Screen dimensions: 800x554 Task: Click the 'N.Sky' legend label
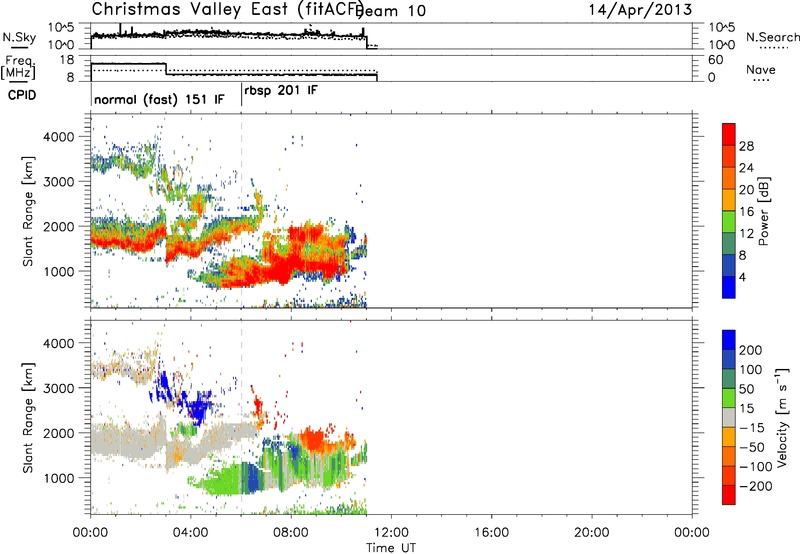coord(19,37)
